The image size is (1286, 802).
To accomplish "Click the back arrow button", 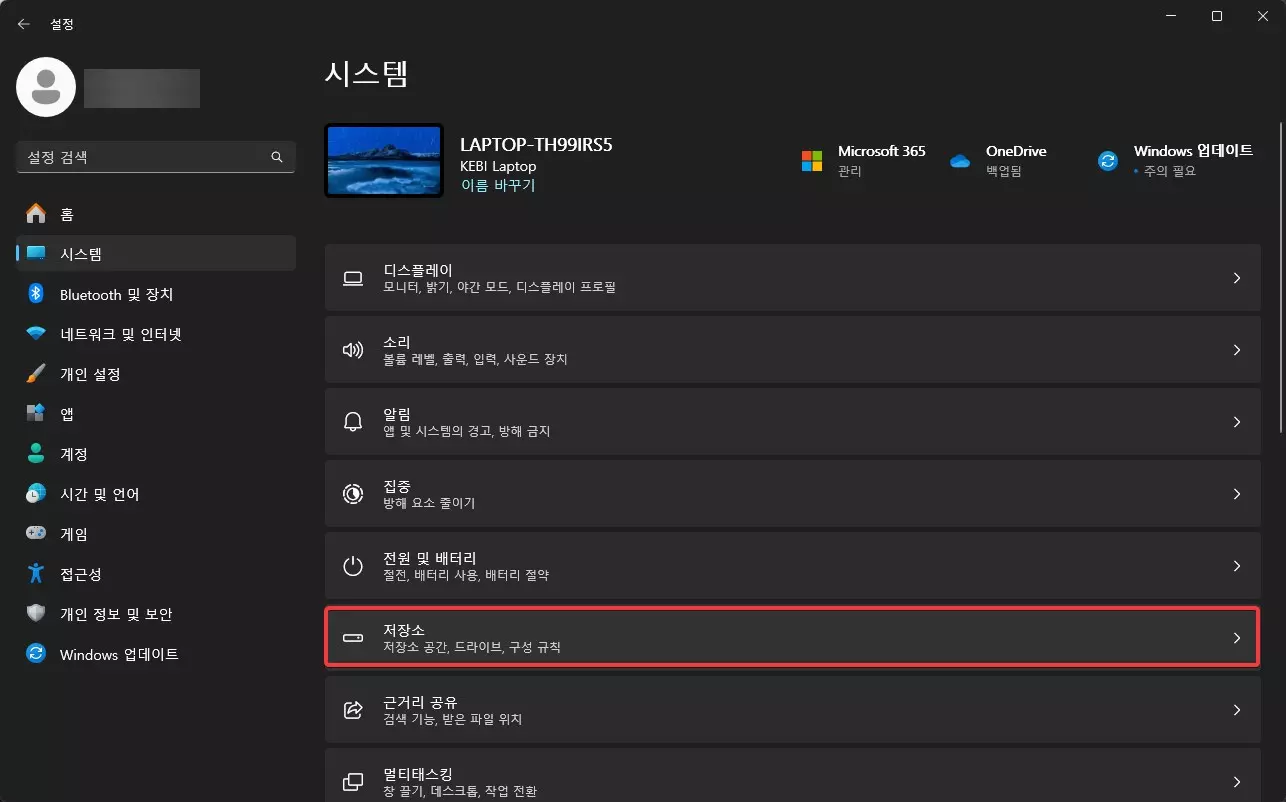I will pos(22,23).
